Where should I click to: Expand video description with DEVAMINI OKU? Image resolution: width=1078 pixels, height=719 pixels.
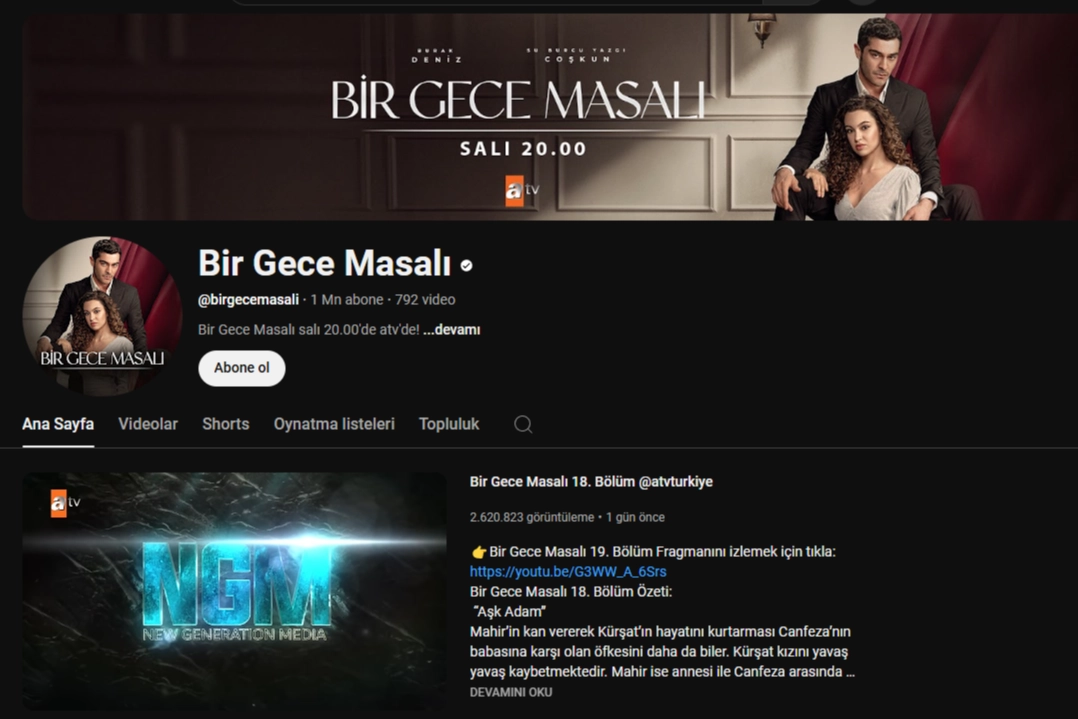point(511,692)
